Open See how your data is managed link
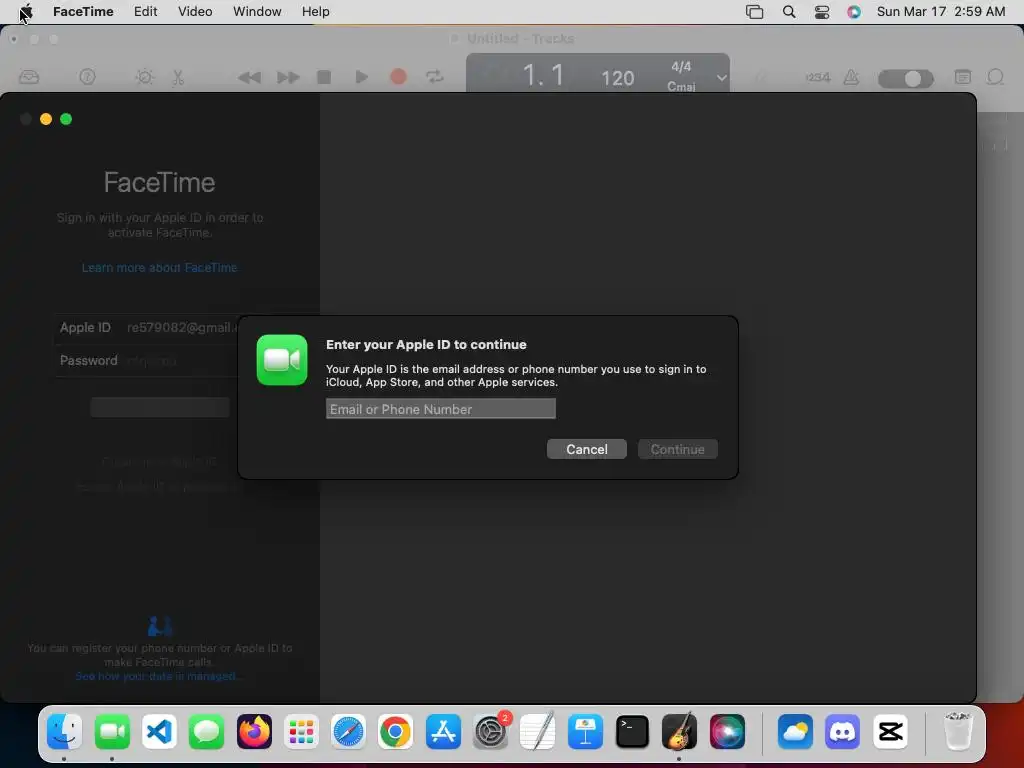The height and width of the screenshot is (768, 1024). (157, 676)
